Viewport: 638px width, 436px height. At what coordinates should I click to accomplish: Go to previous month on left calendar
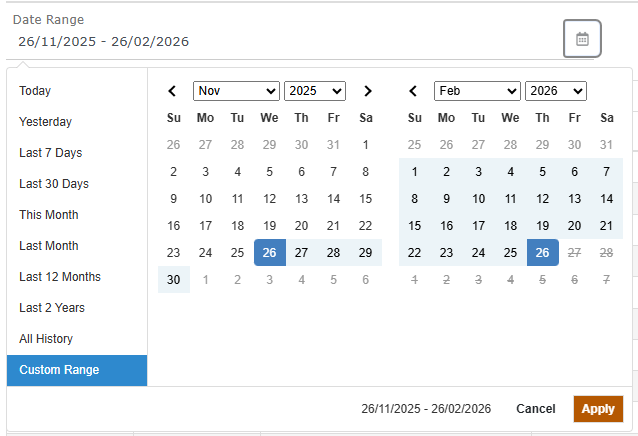click(x=173, y=91)
